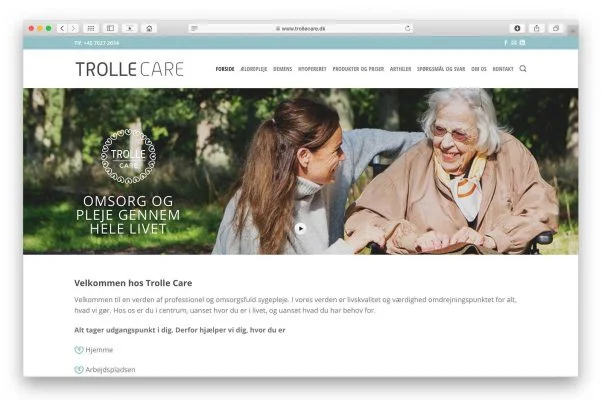Image resolution: width=602 pixels, height=400 pixels.
Task: Go forward with the Safari forward arrow
Action: 73,28
